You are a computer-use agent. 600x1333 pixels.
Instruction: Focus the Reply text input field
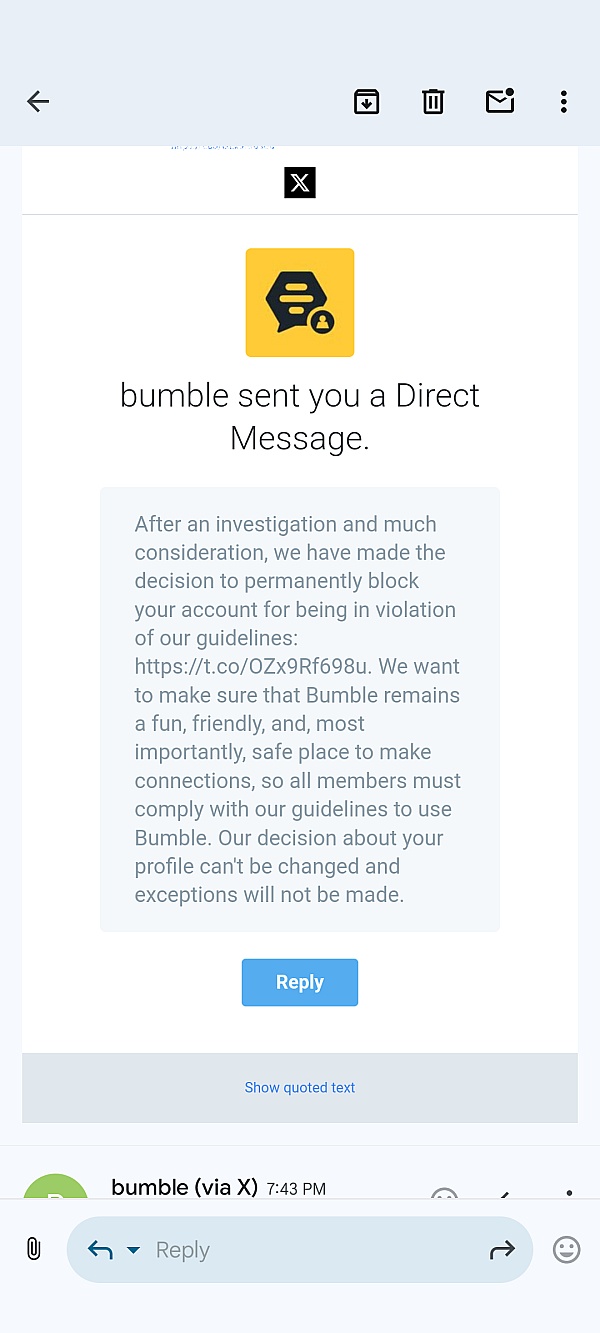pyautogui.click(x=300, y=1250)
